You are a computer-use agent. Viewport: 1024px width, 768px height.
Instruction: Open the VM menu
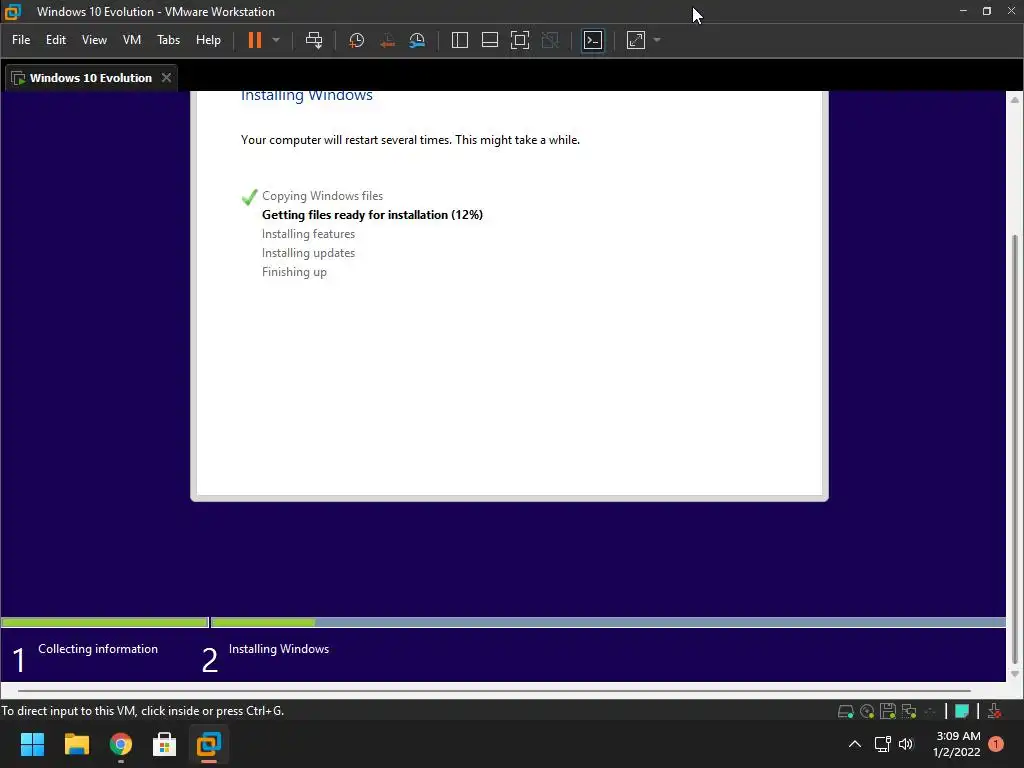click(132, 40)
